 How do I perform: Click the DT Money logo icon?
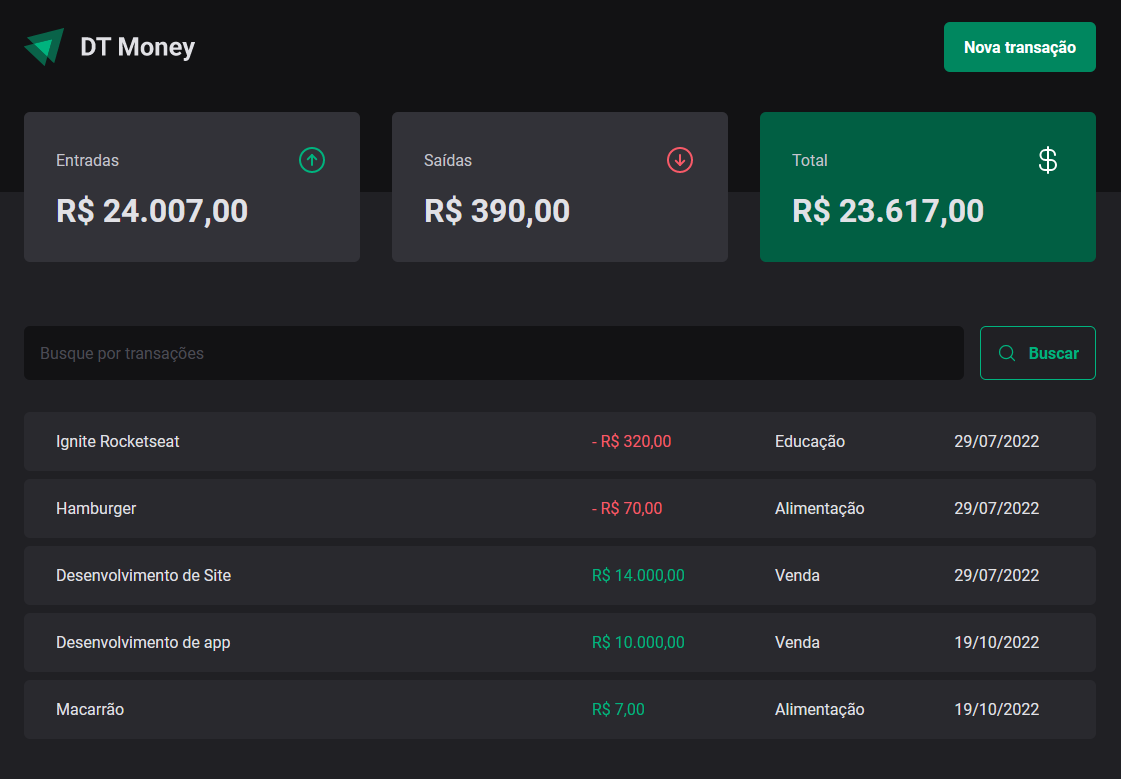(42, 44)
